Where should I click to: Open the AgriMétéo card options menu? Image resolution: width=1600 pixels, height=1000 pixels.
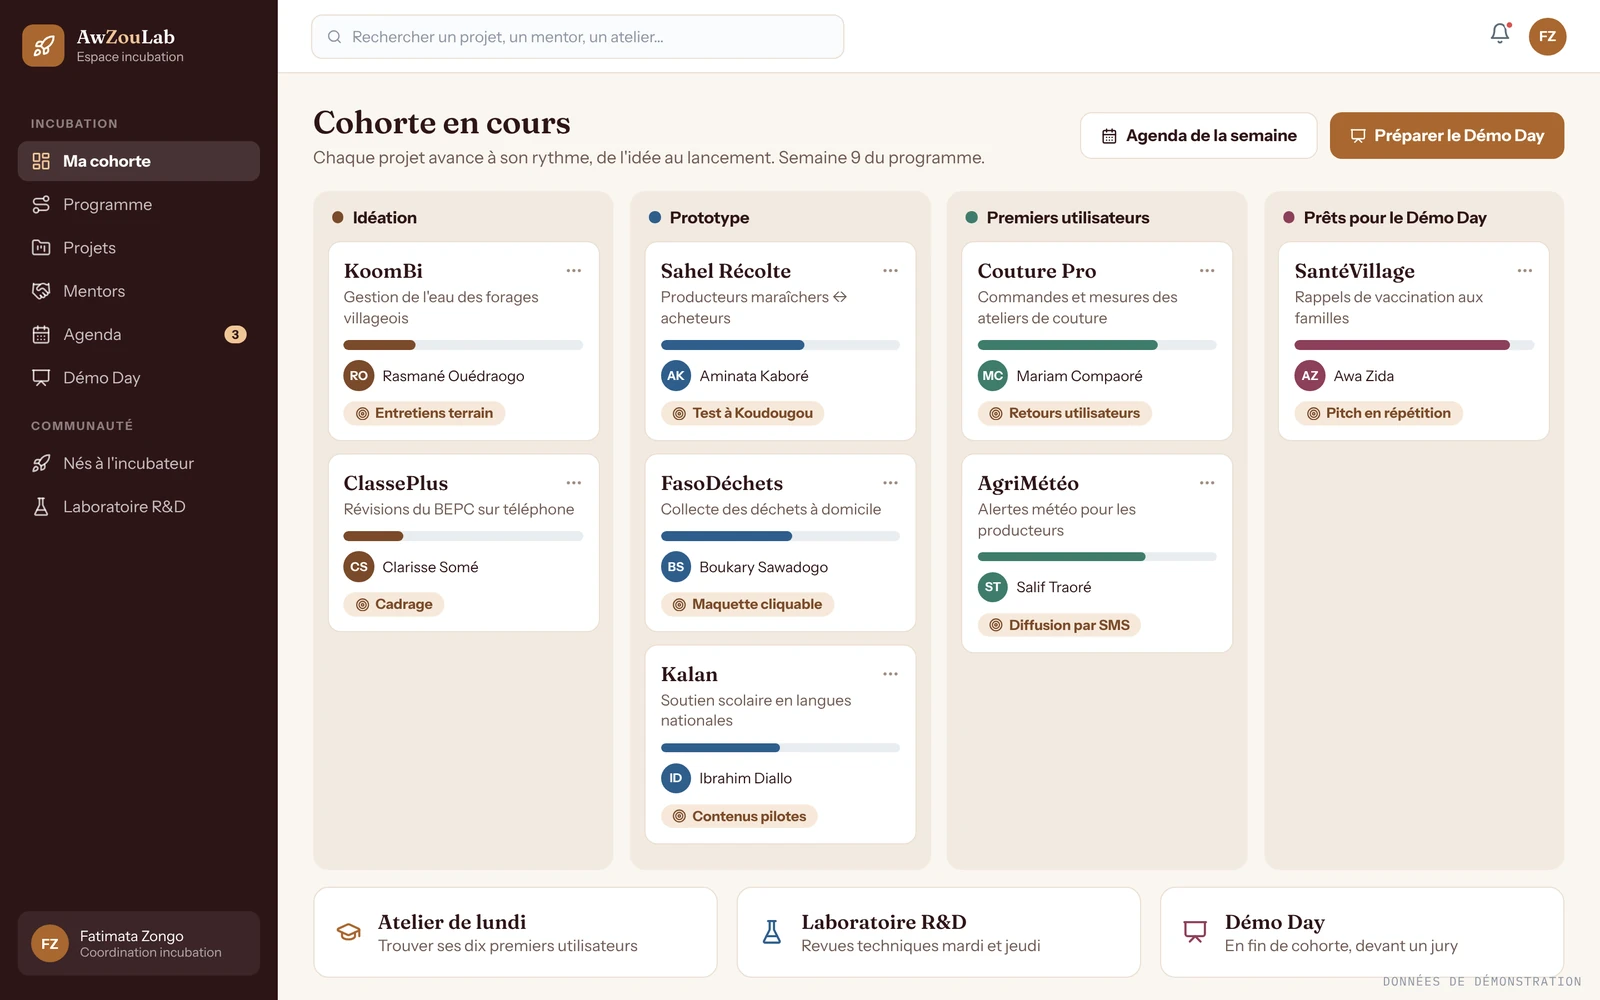pyautogui.click(x=1207, y=483)
